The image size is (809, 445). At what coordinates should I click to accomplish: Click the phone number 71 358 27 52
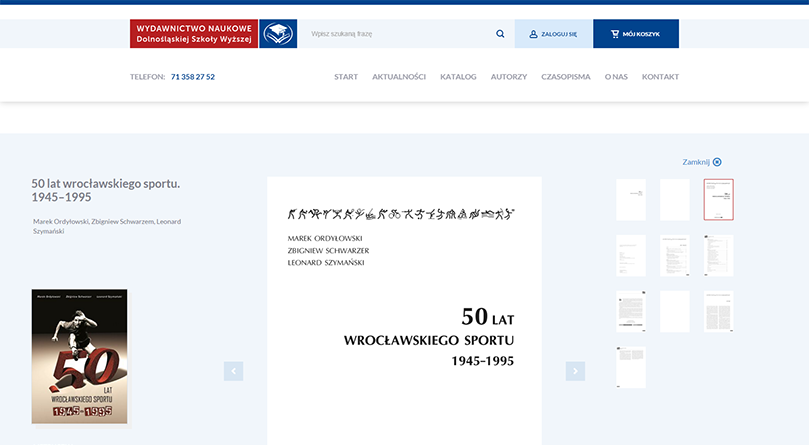point(193,76)
